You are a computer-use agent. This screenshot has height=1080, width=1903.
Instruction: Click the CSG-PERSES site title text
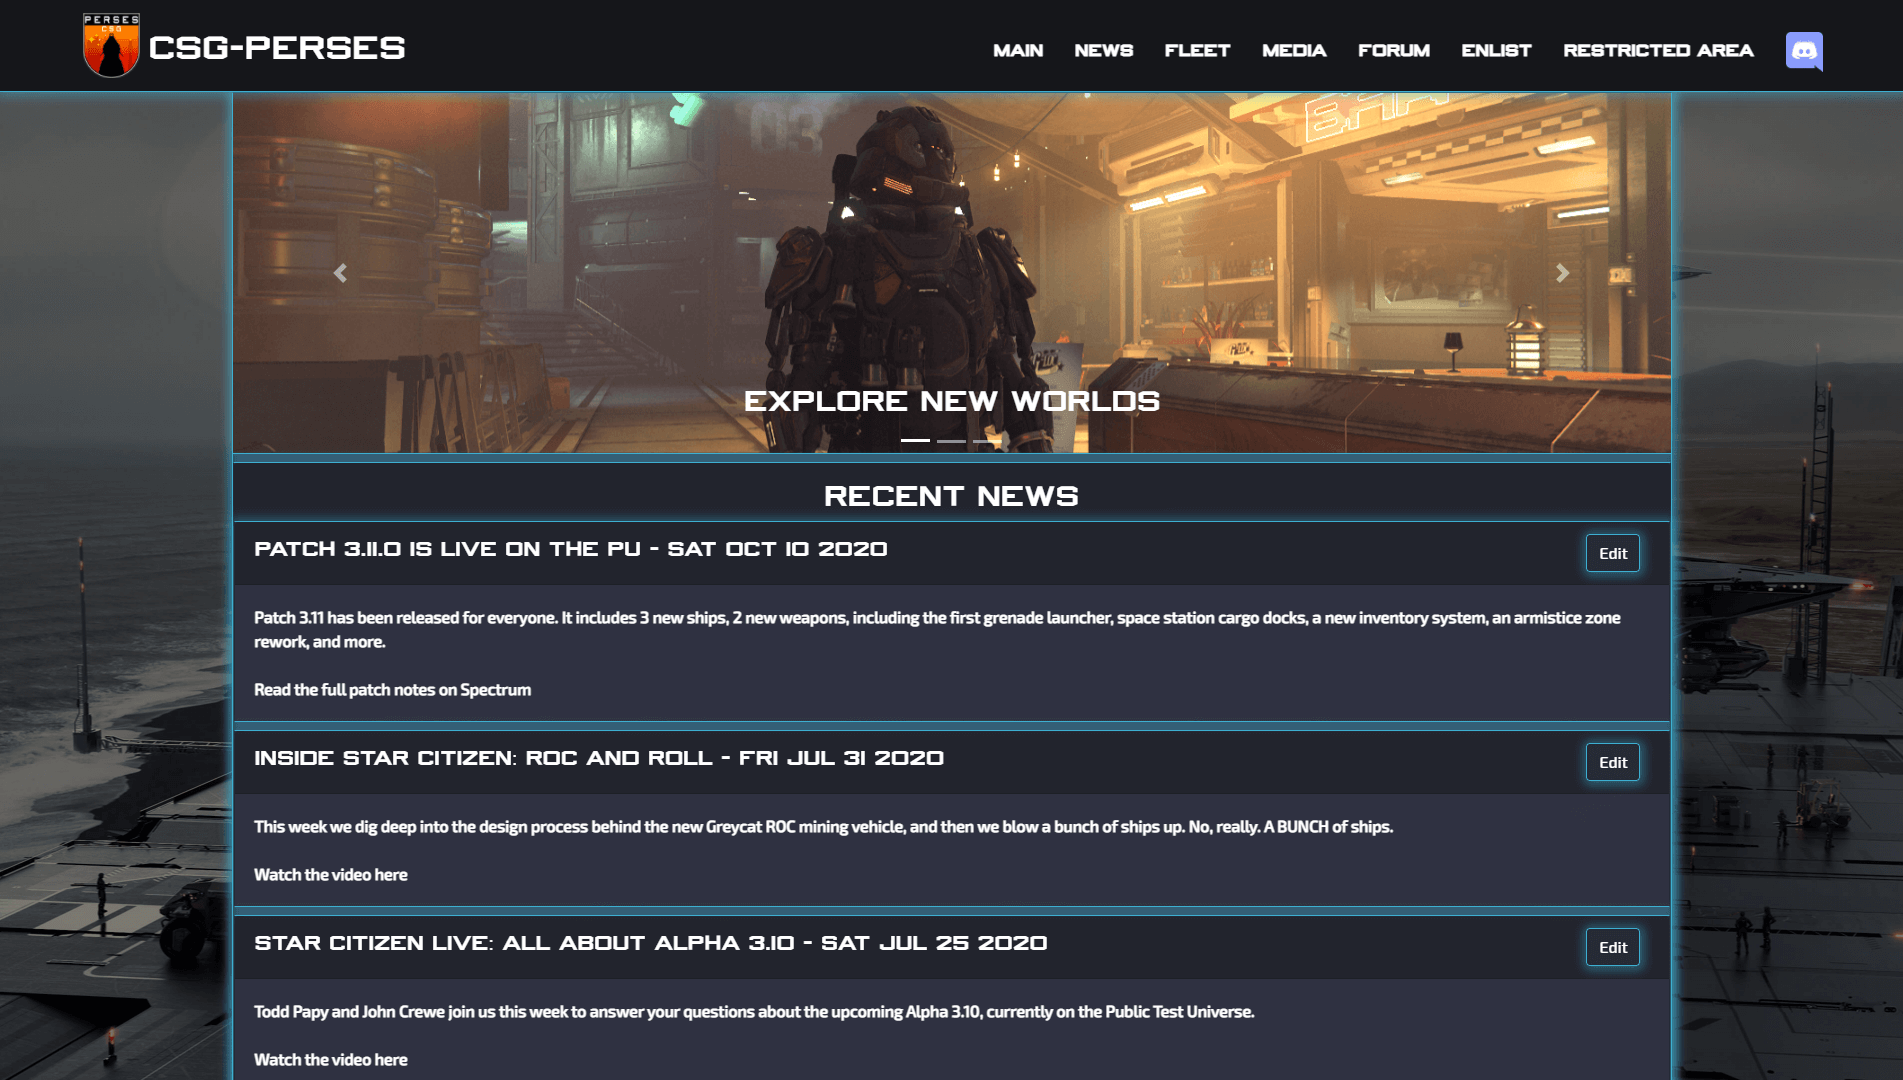pos(277,48)
